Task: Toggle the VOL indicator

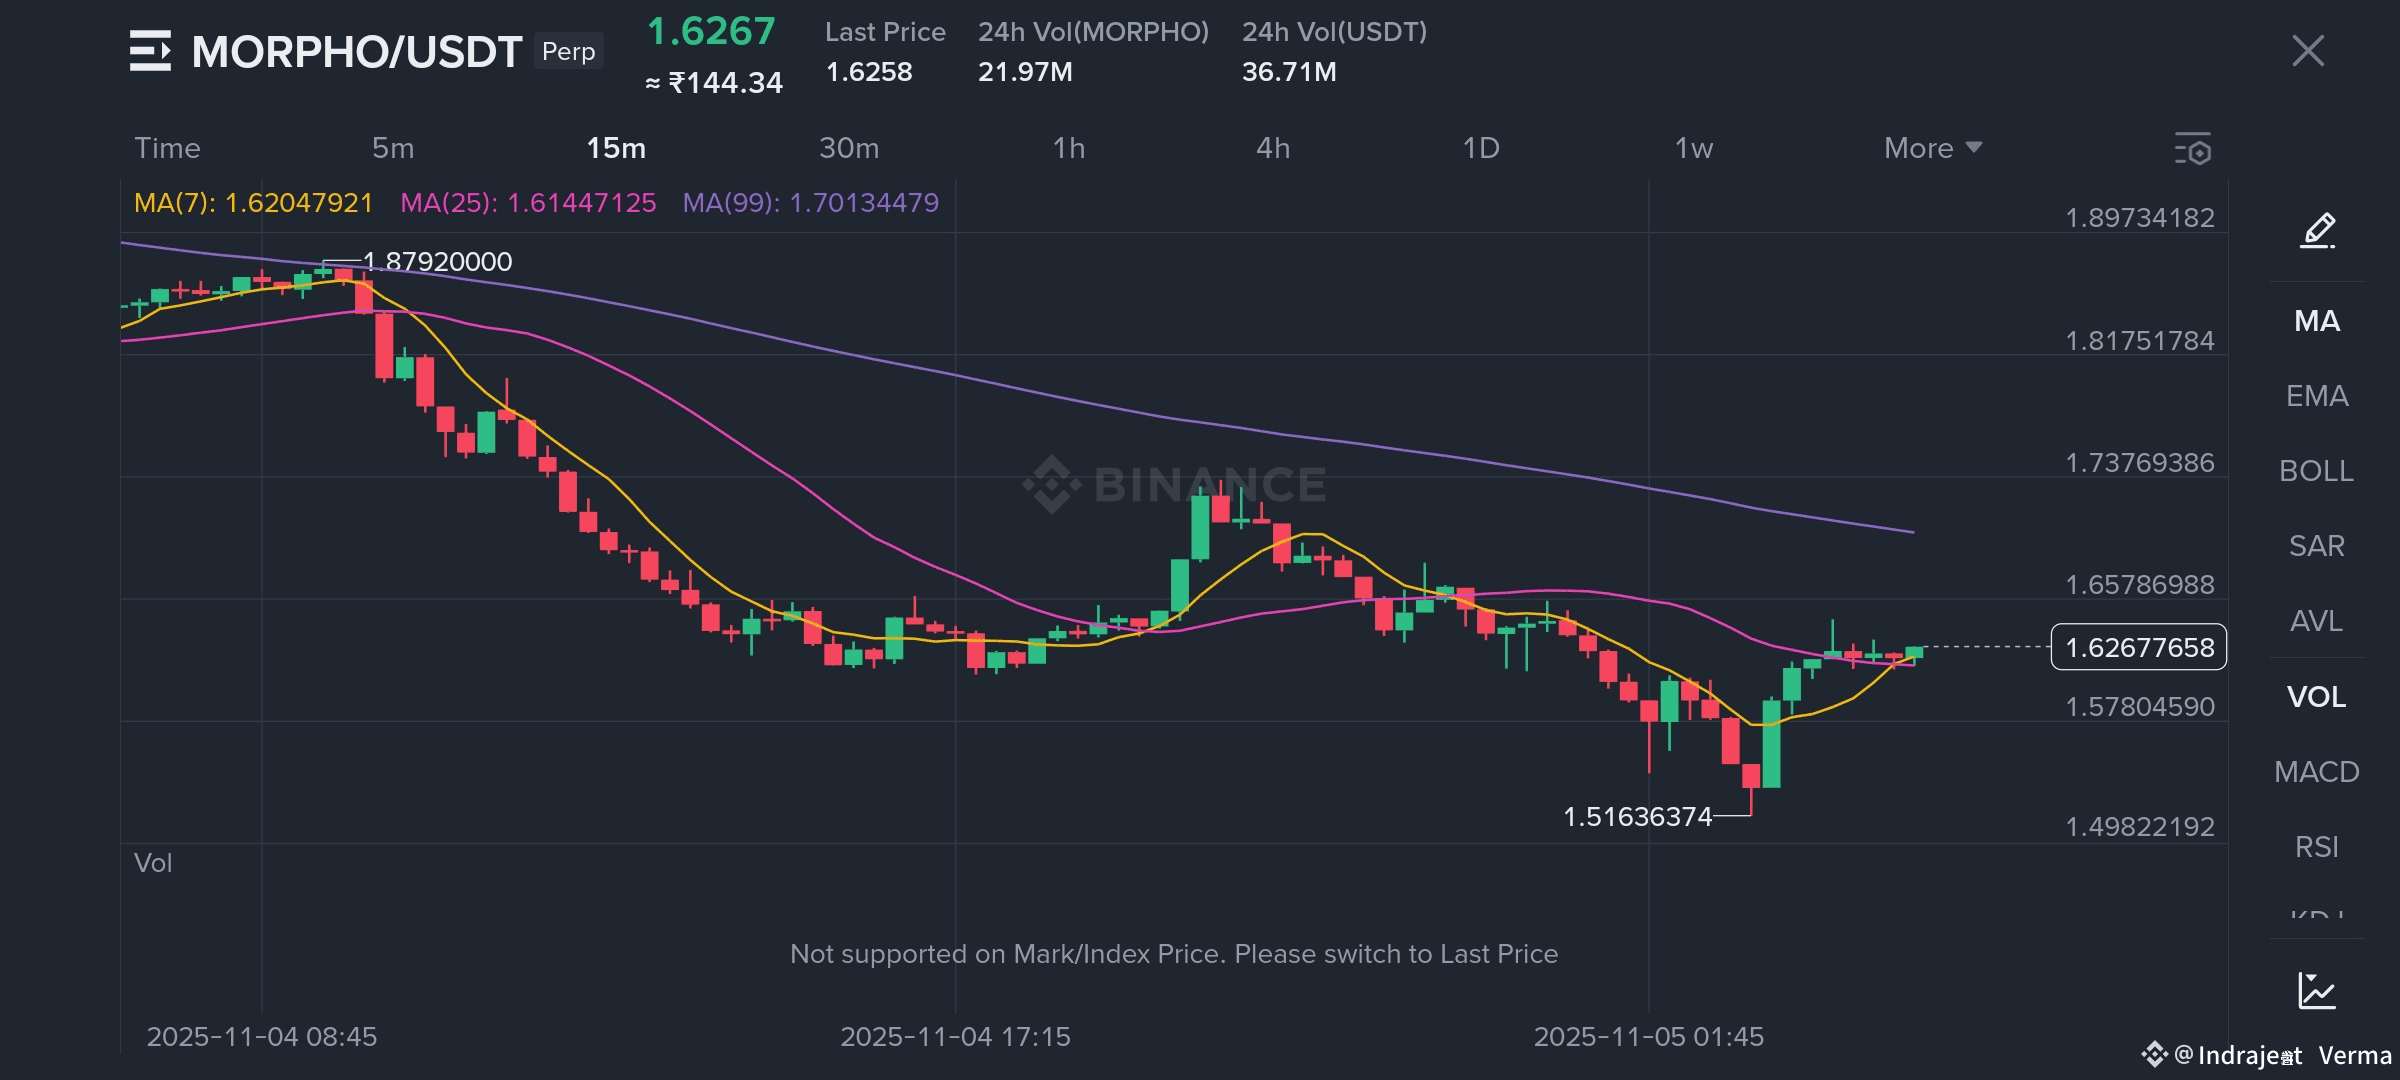Action: point(2316,697)
